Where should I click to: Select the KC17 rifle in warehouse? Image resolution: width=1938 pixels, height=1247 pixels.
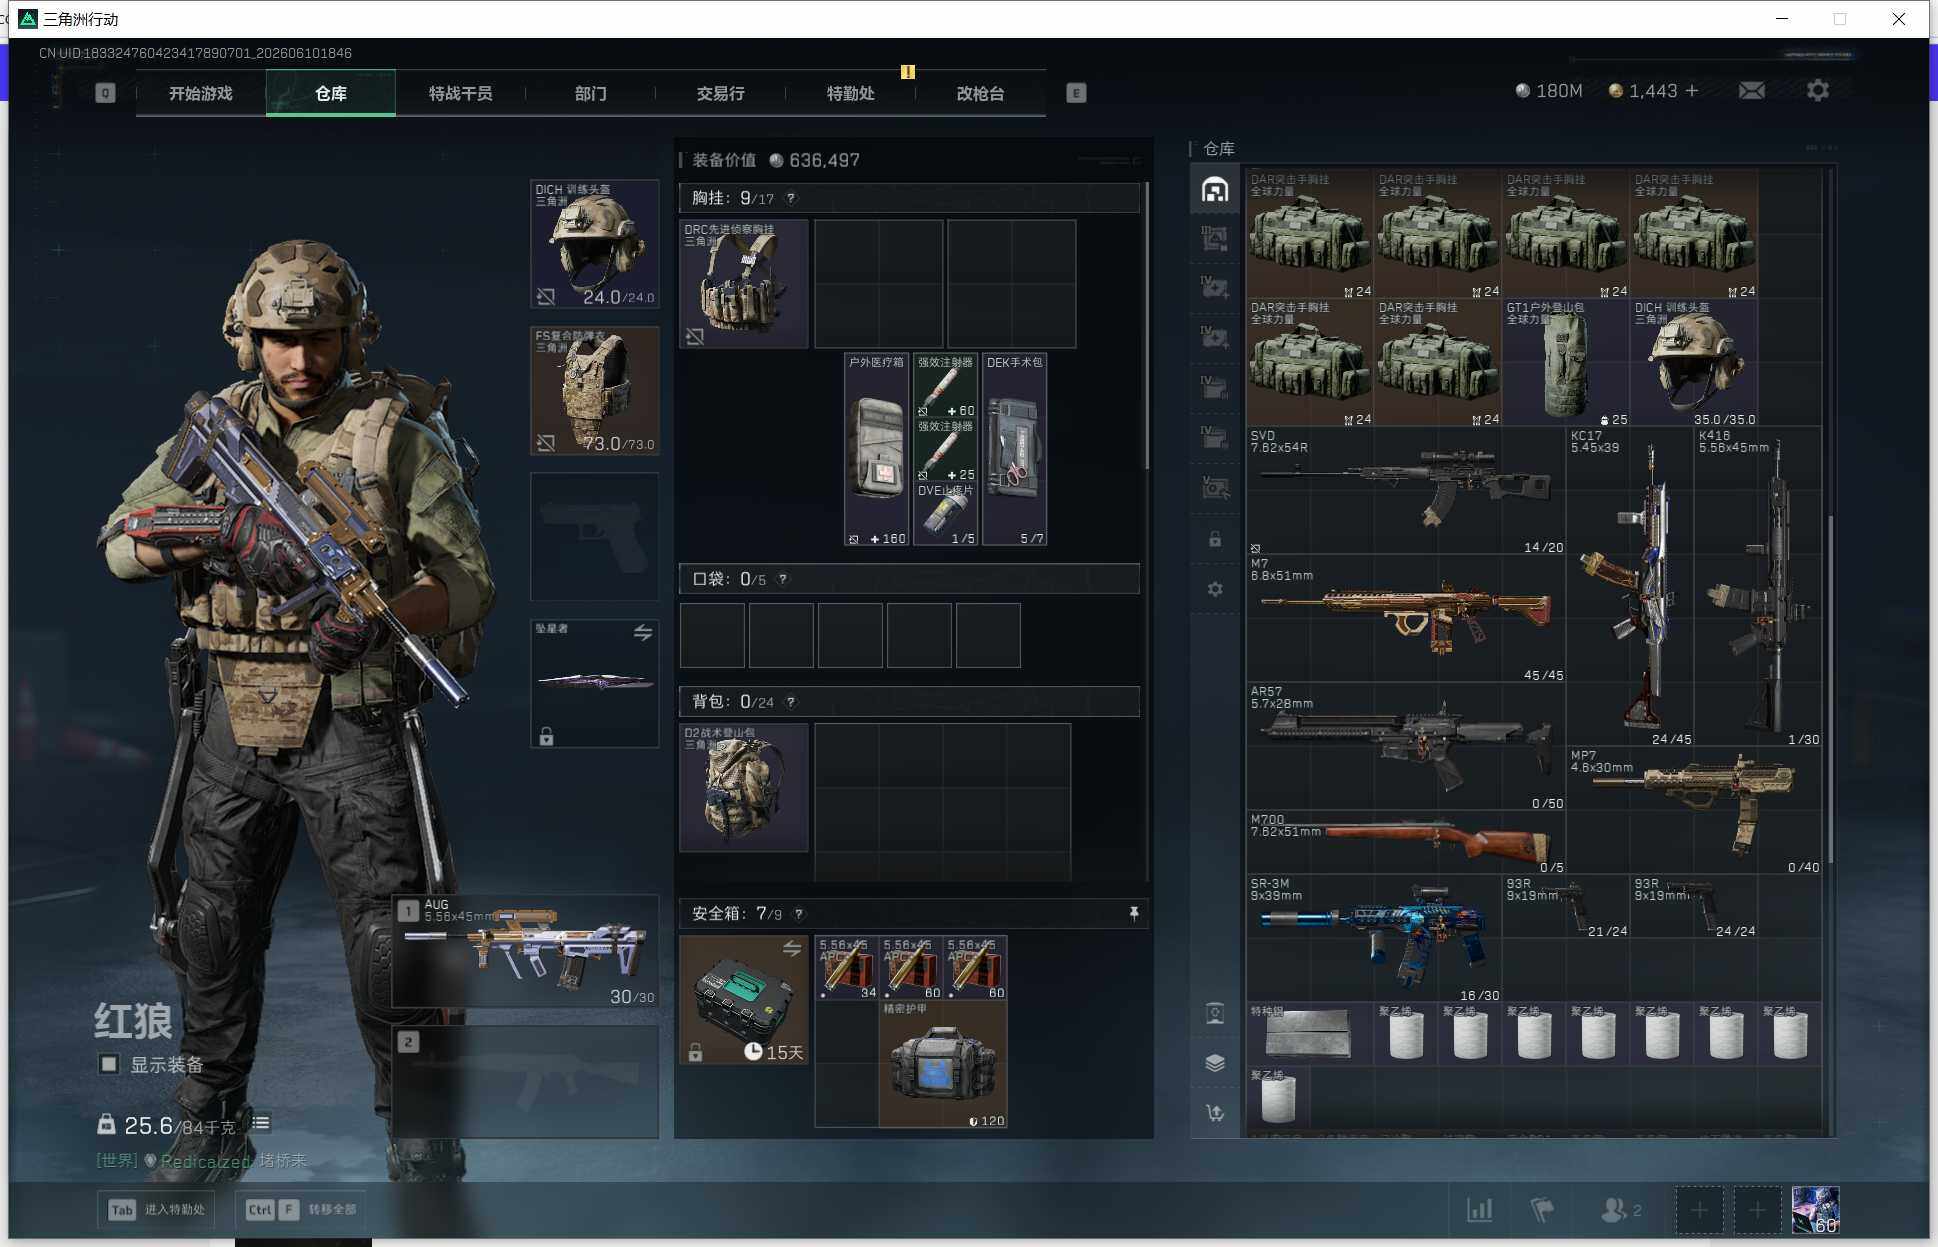(1630, 587)
